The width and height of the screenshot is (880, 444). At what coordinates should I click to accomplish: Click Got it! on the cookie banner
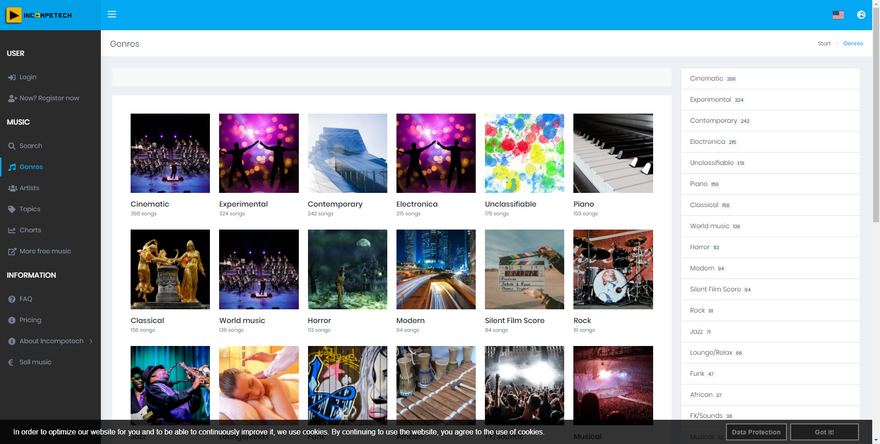tap(824, 432)
